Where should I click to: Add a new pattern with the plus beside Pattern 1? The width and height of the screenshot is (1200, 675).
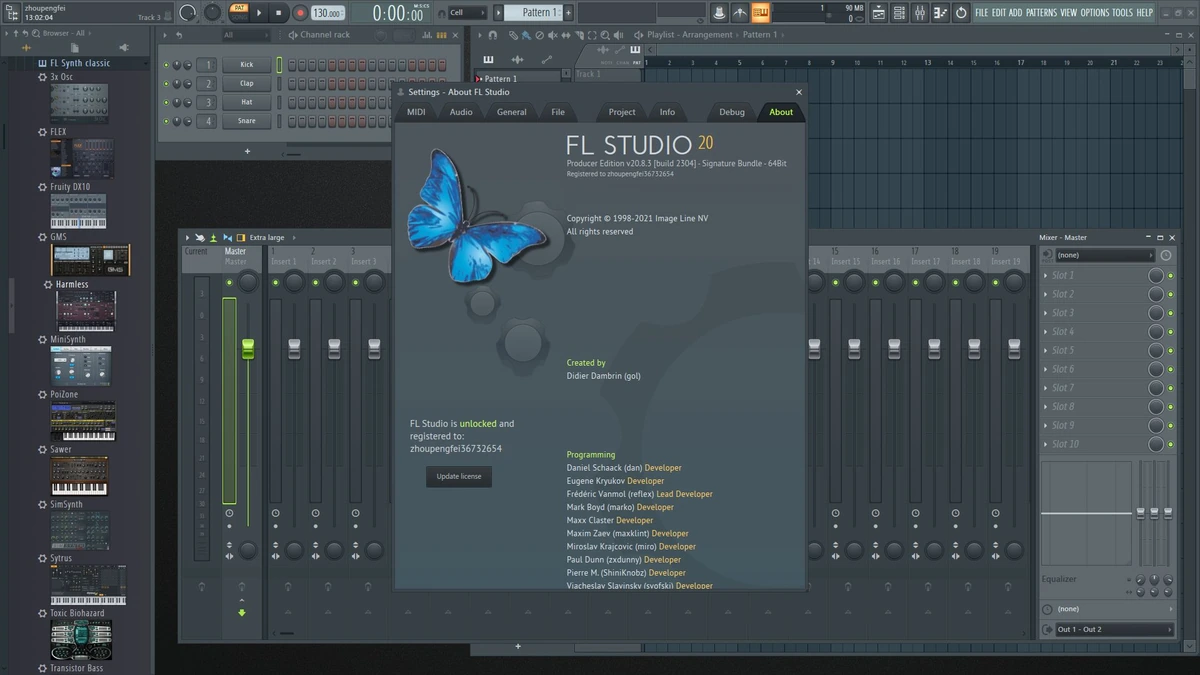coord(568,12)
